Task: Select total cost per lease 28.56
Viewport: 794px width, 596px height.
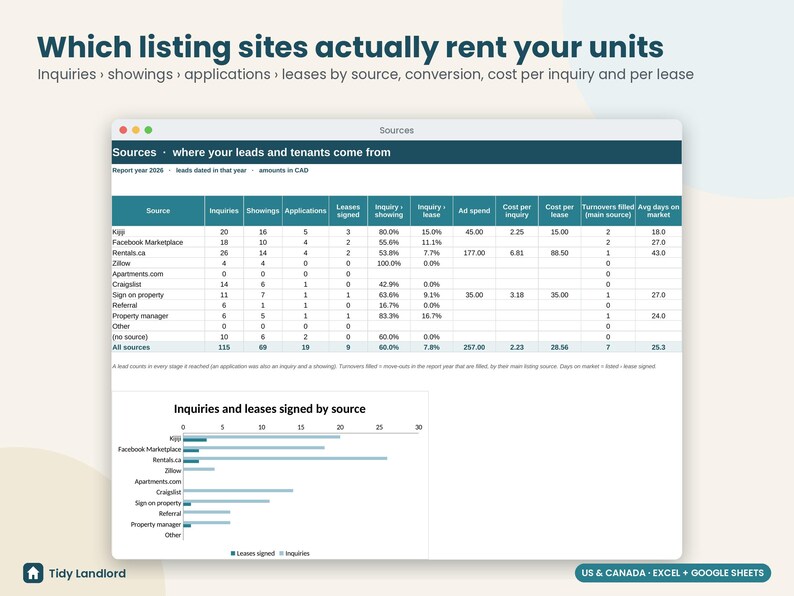Action: 560,347
